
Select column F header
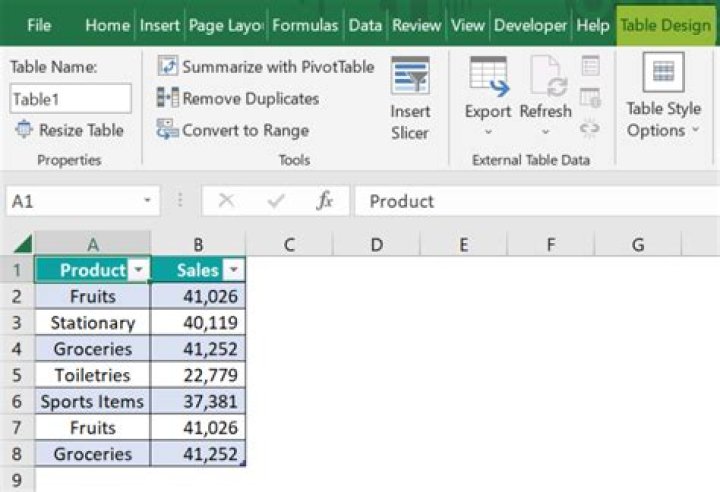551,244
